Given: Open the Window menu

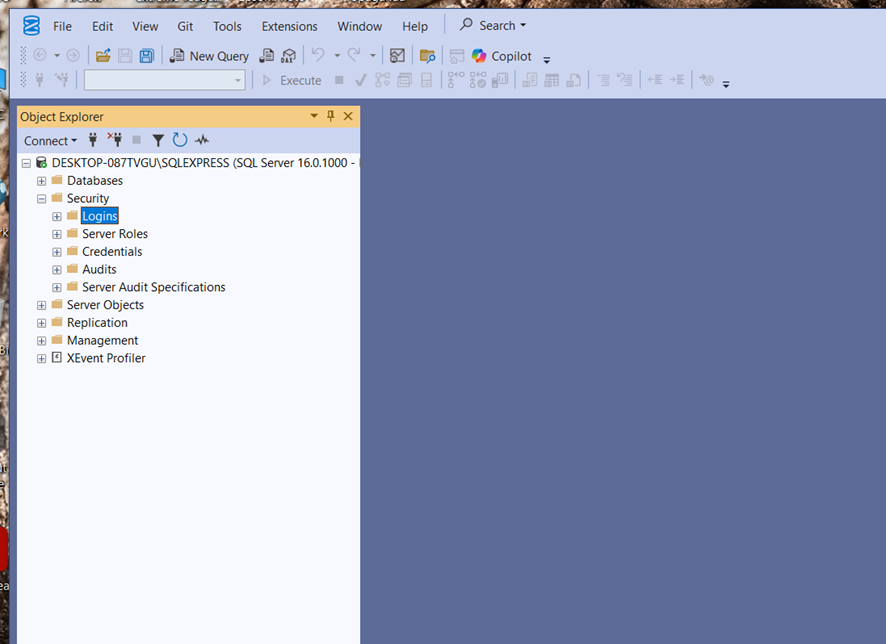Looking at the screenshot, I should (359, 27).
